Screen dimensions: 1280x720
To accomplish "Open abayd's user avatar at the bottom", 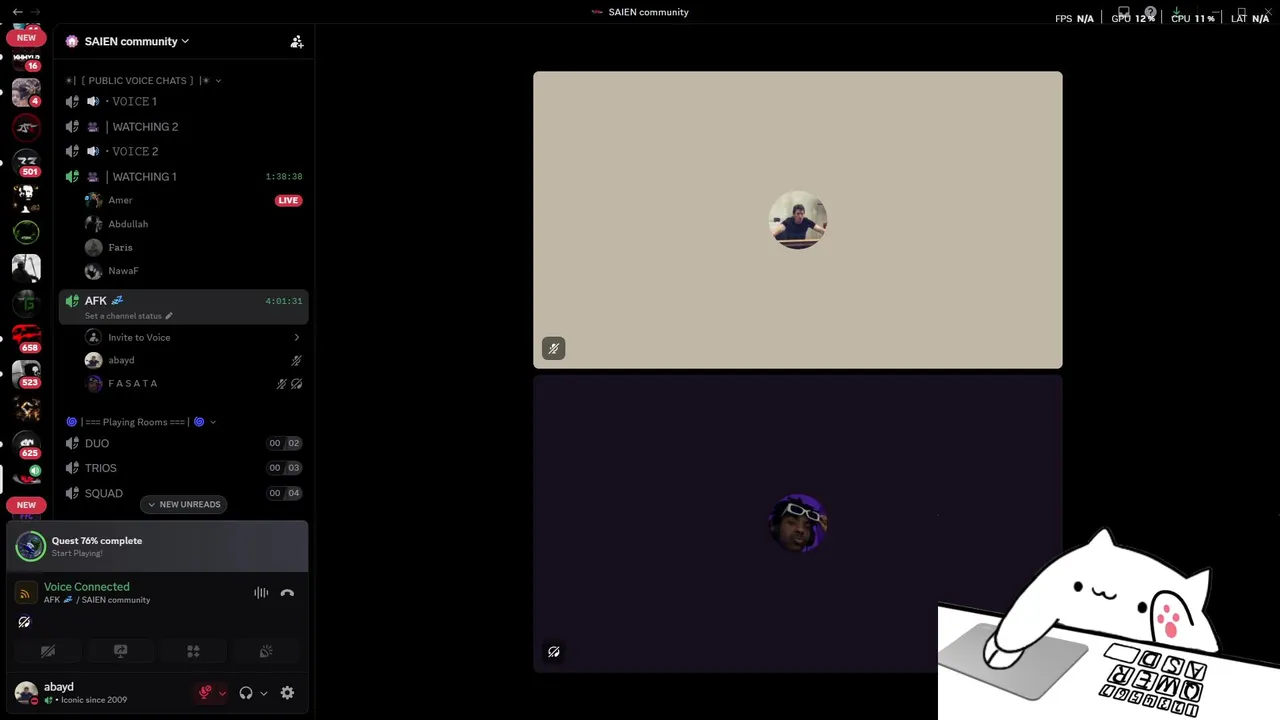I will (x=26, y=693).
